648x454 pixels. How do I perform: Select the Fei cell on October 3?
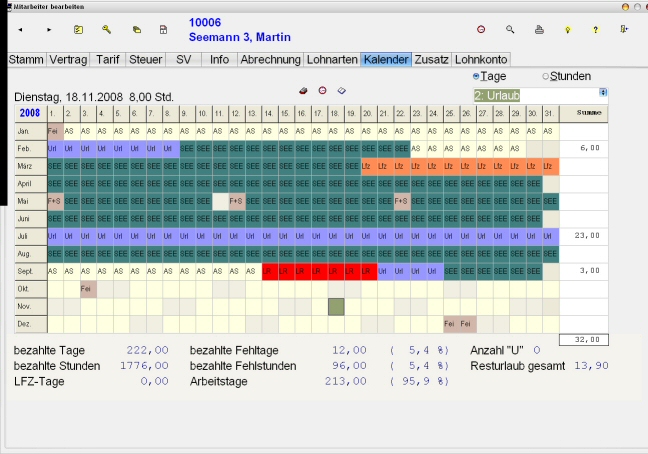point(88,289)
